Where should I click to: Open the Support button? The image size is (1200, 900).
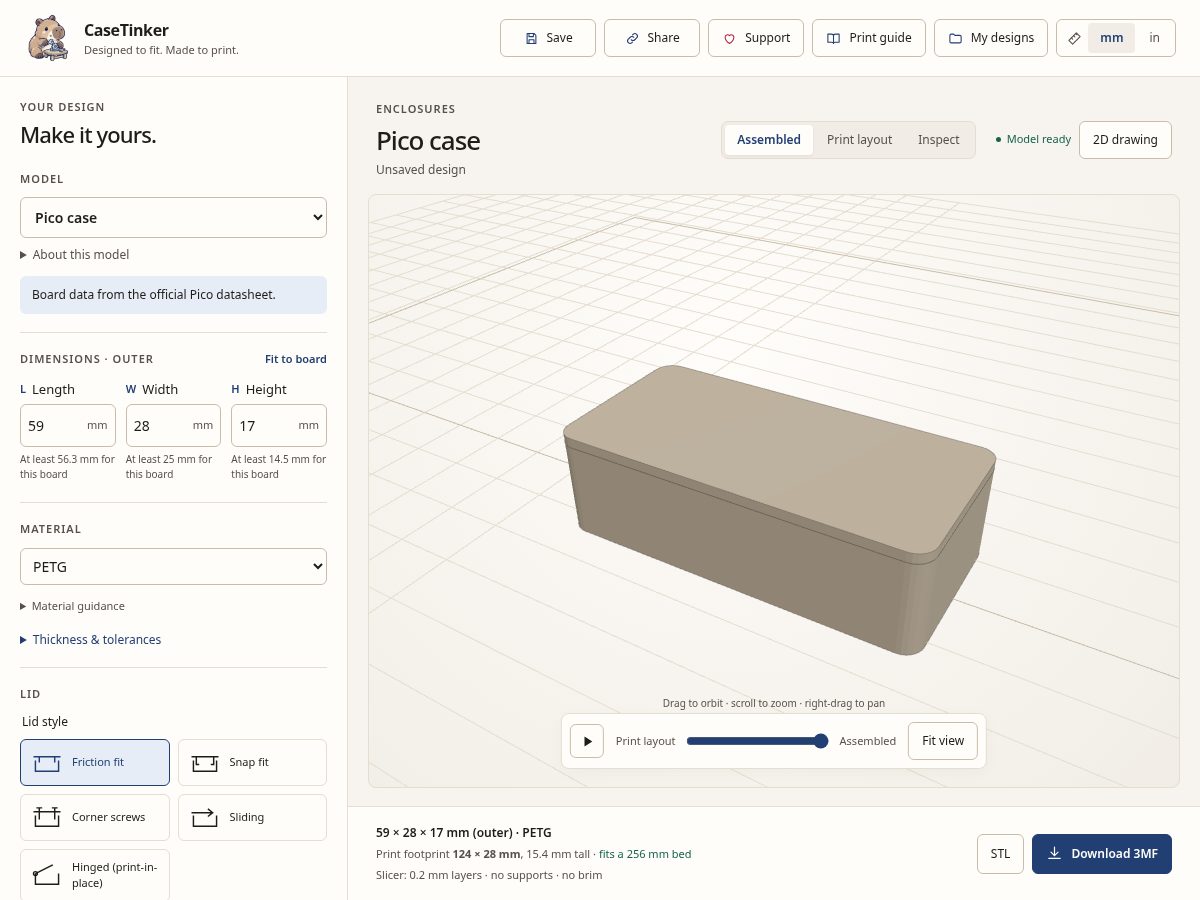[756, 38]
